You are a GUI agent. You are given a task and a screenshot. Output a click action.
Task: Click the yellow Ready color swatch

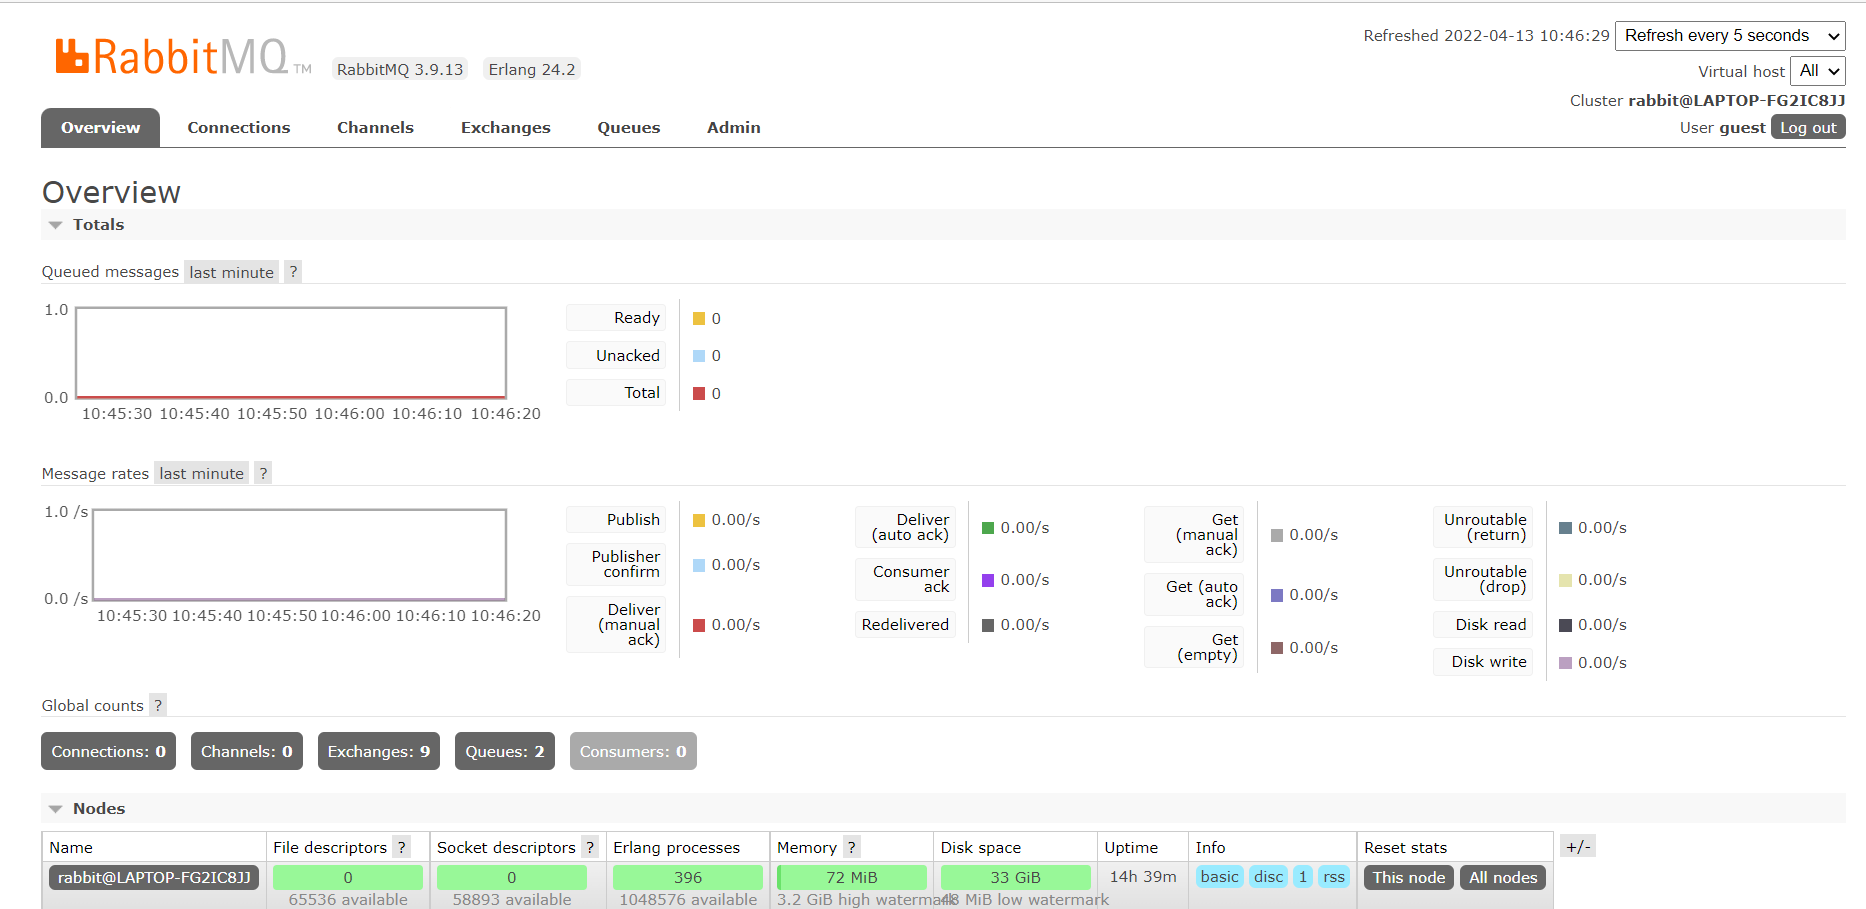[x=699, y=318]
